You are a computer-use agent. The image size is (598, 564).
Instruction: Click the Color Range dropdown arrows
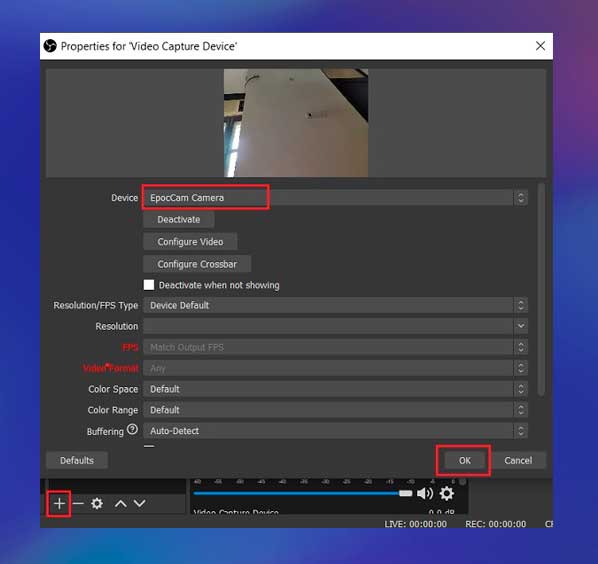(x=521, y=410)
